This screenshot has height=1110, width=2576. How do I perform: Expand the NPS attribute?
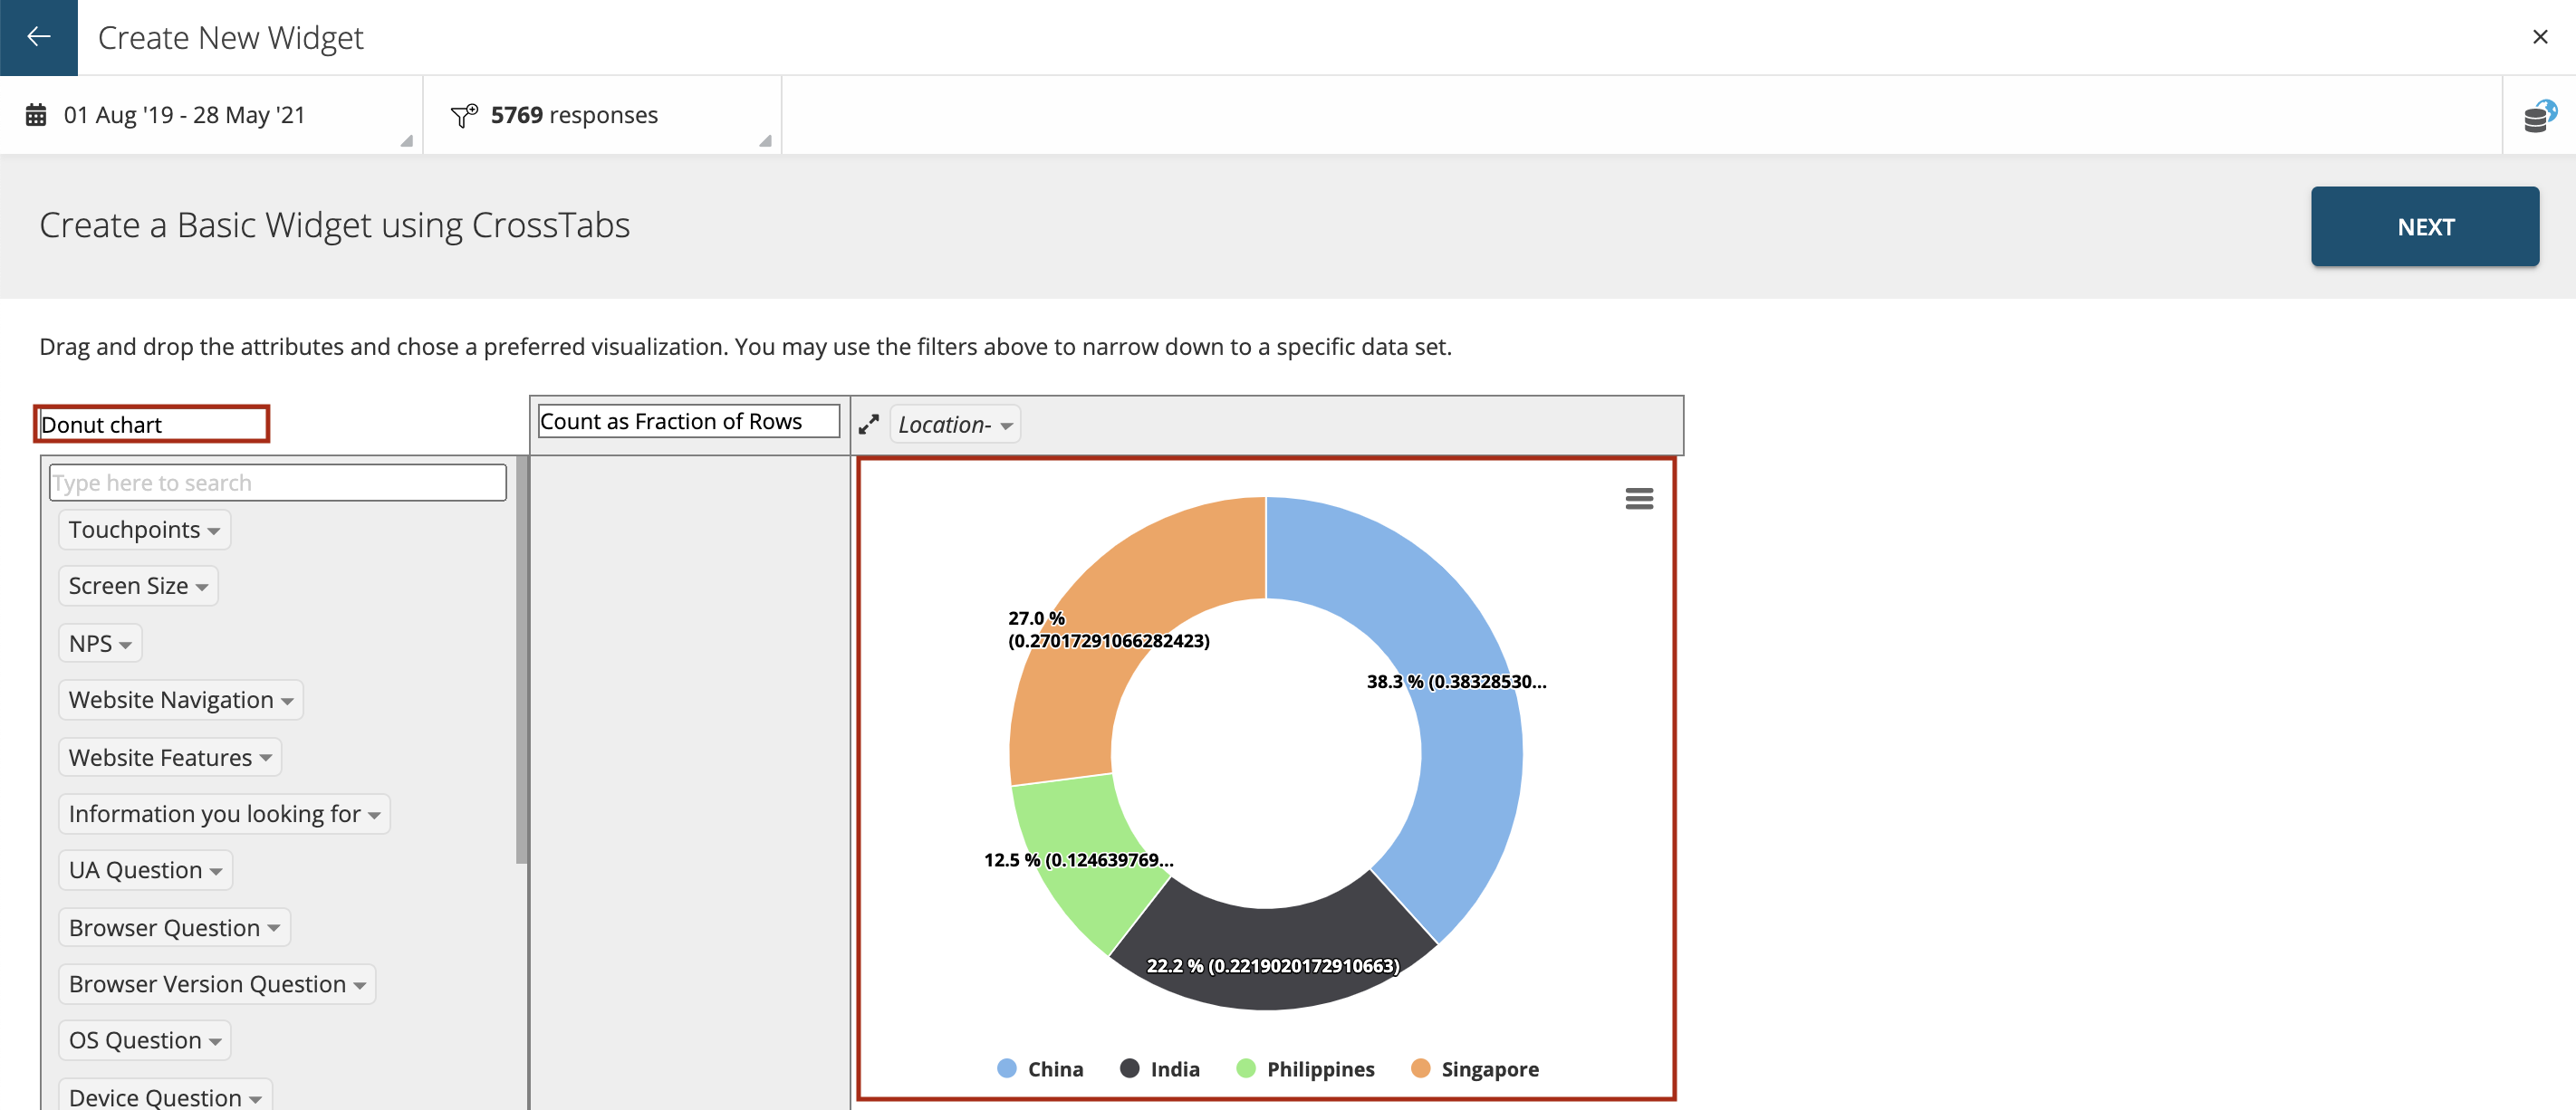[100, 643]
